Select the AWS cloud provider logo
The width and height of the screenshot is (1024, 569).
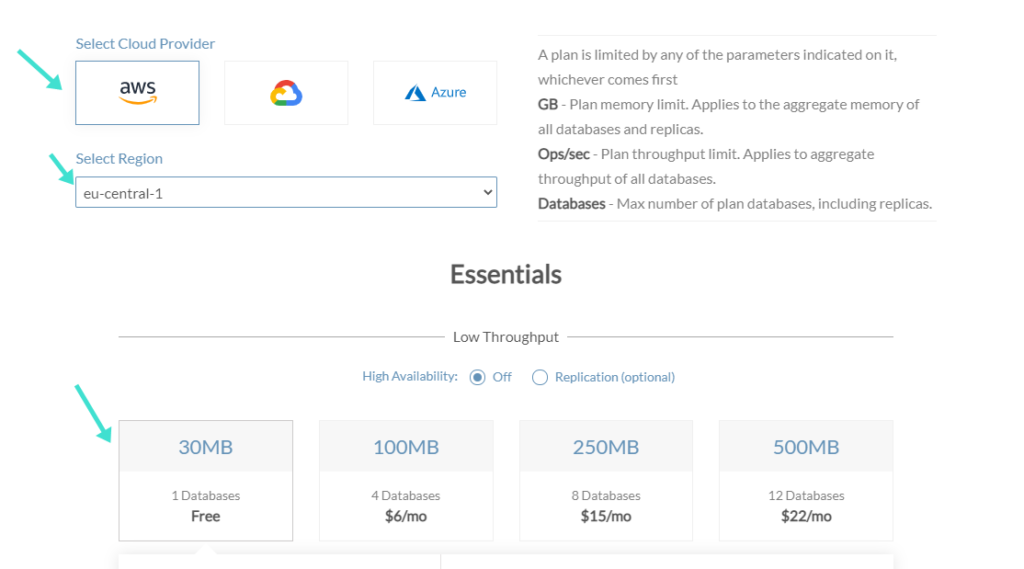(x=137, y=93)
